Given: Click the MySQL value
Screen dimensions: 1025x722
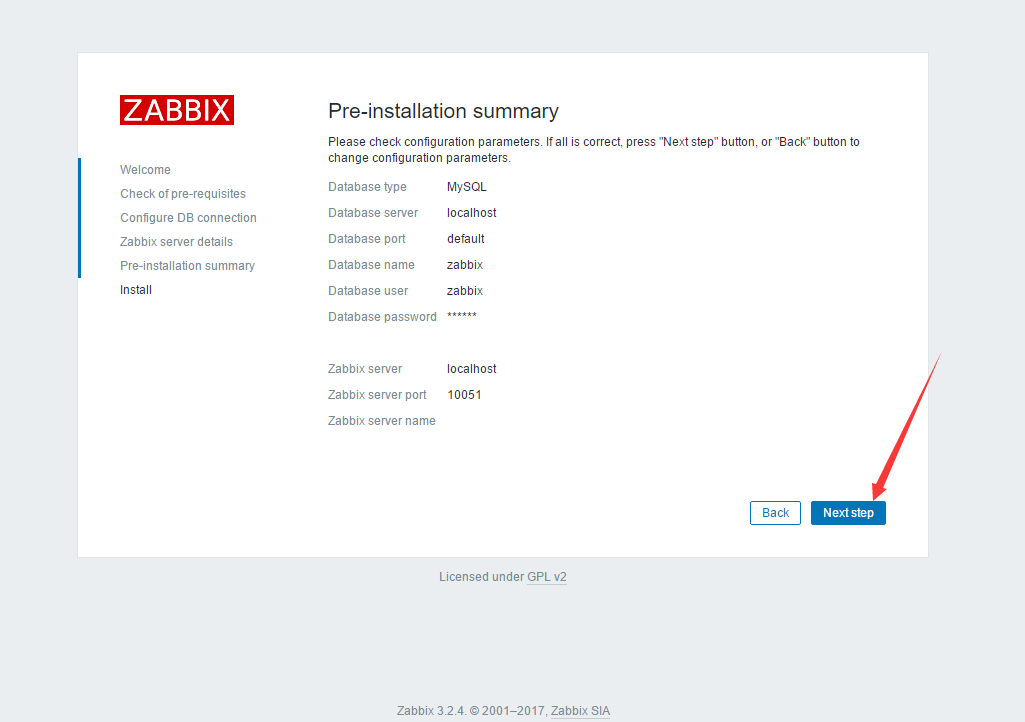Looking at the screenshot, I should point(467,187).
